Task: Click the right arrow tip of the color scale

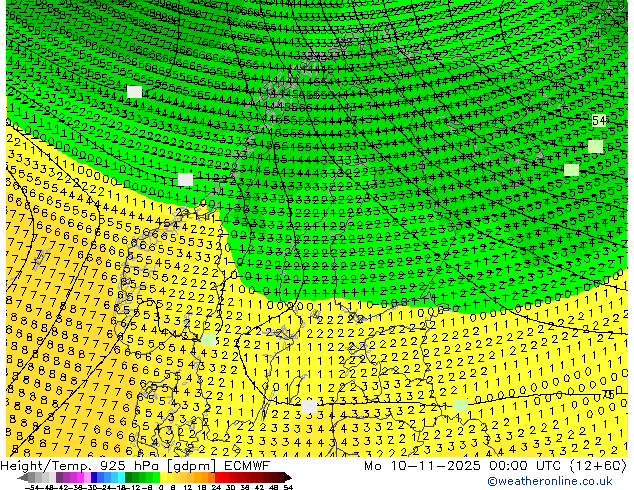Action: click(x=290, y=478)
